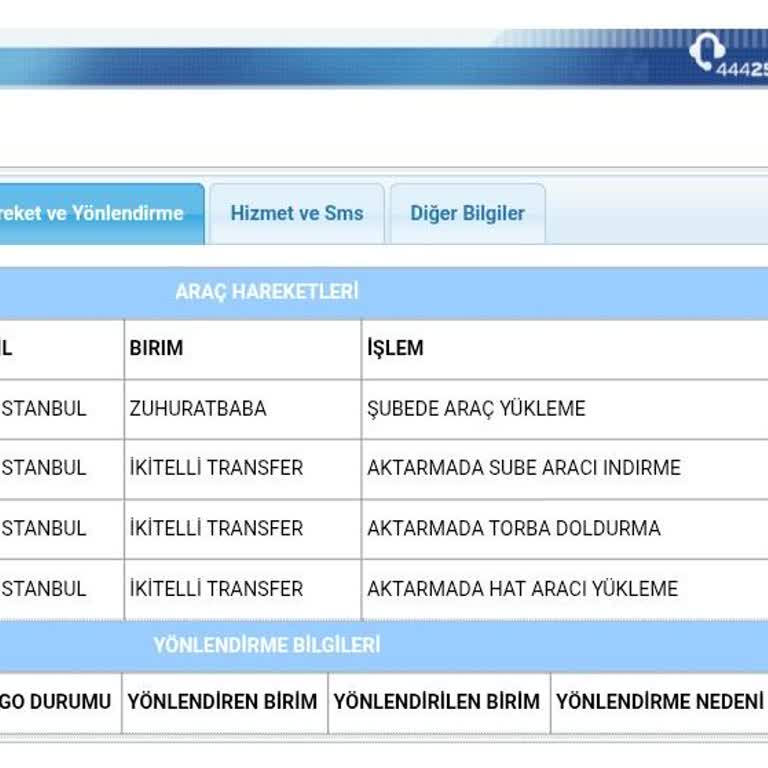Click ISTANBUL cell in the TORBA DOLDURMA row

pyautogui.click(x=62, y=529)
